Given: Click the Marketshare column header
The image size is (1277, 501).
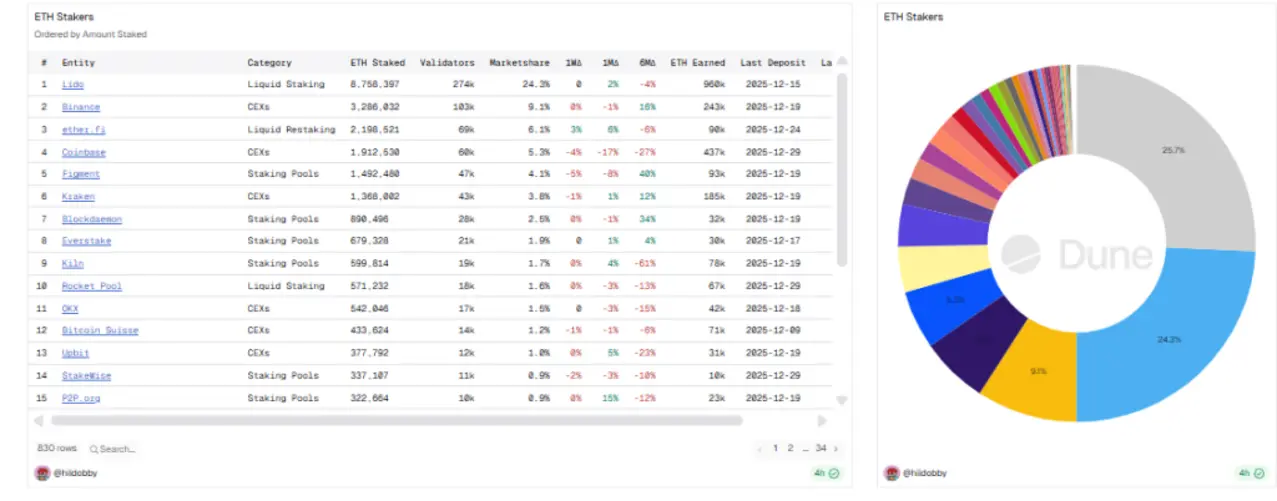Looking at the screenshot, I should click(519, 62).
